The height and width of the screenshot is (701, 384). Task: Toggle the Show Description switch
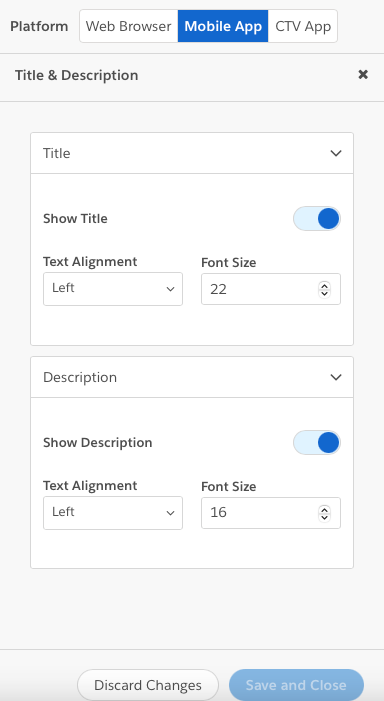tap(316, 443)
